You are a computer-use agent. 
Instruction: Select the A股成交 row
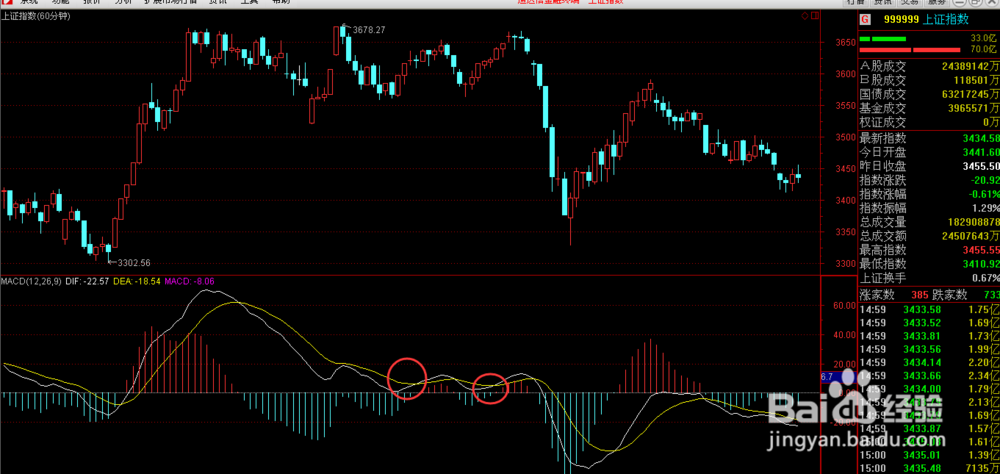tap(929, 66)
